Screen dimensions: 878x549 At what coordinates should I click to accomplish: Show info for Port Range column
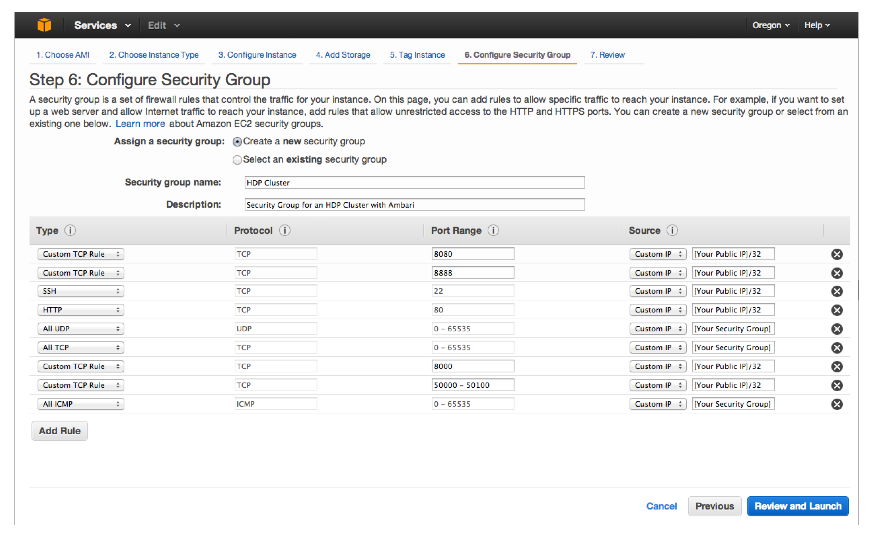pos(493,230)
